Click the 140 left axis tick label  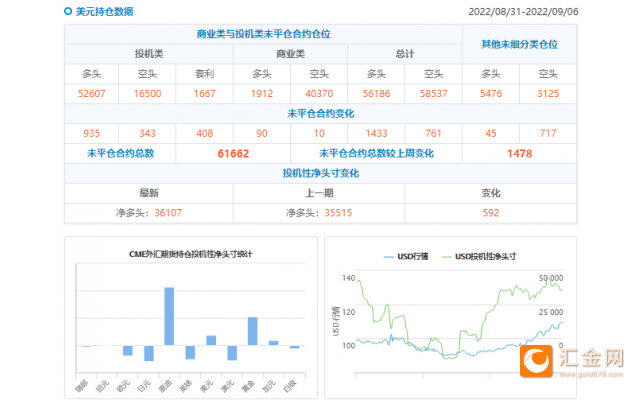pyautogui.click(x=349, y=278)
